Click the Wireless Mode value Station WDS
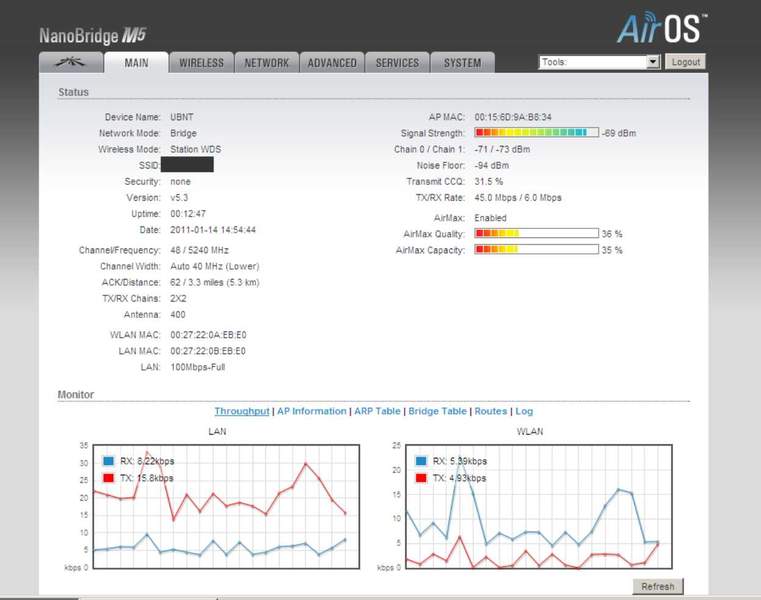Screen dimensions: 761x600 [x=196, y=149]
